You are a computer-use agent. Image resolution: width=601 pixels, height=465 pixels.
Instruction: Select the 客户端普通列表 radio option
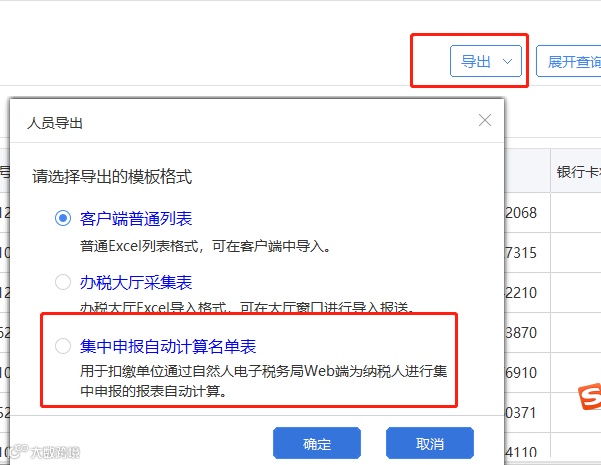pyautogui.click(x=63, y=218)
